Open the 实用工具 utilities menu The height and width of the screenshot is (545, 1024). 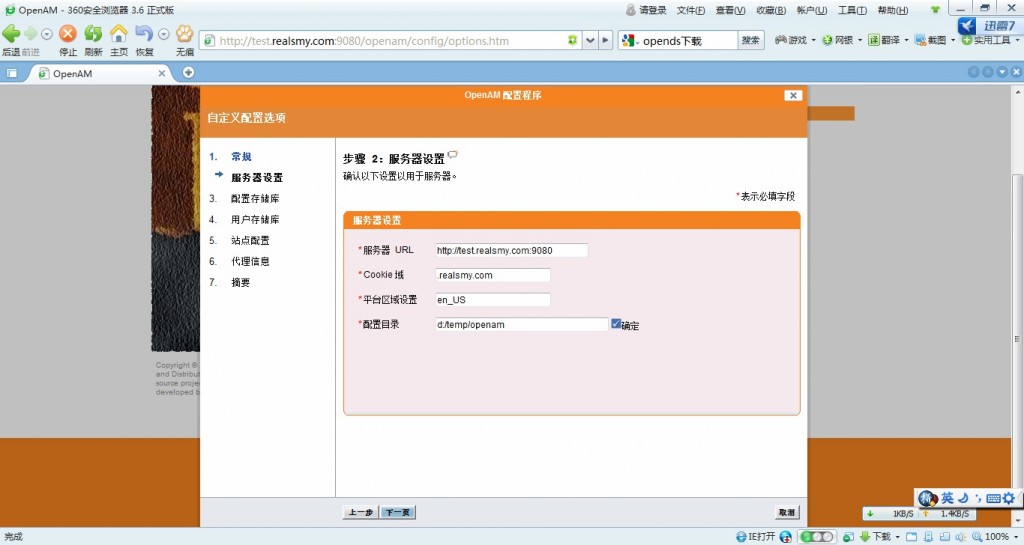989,40
